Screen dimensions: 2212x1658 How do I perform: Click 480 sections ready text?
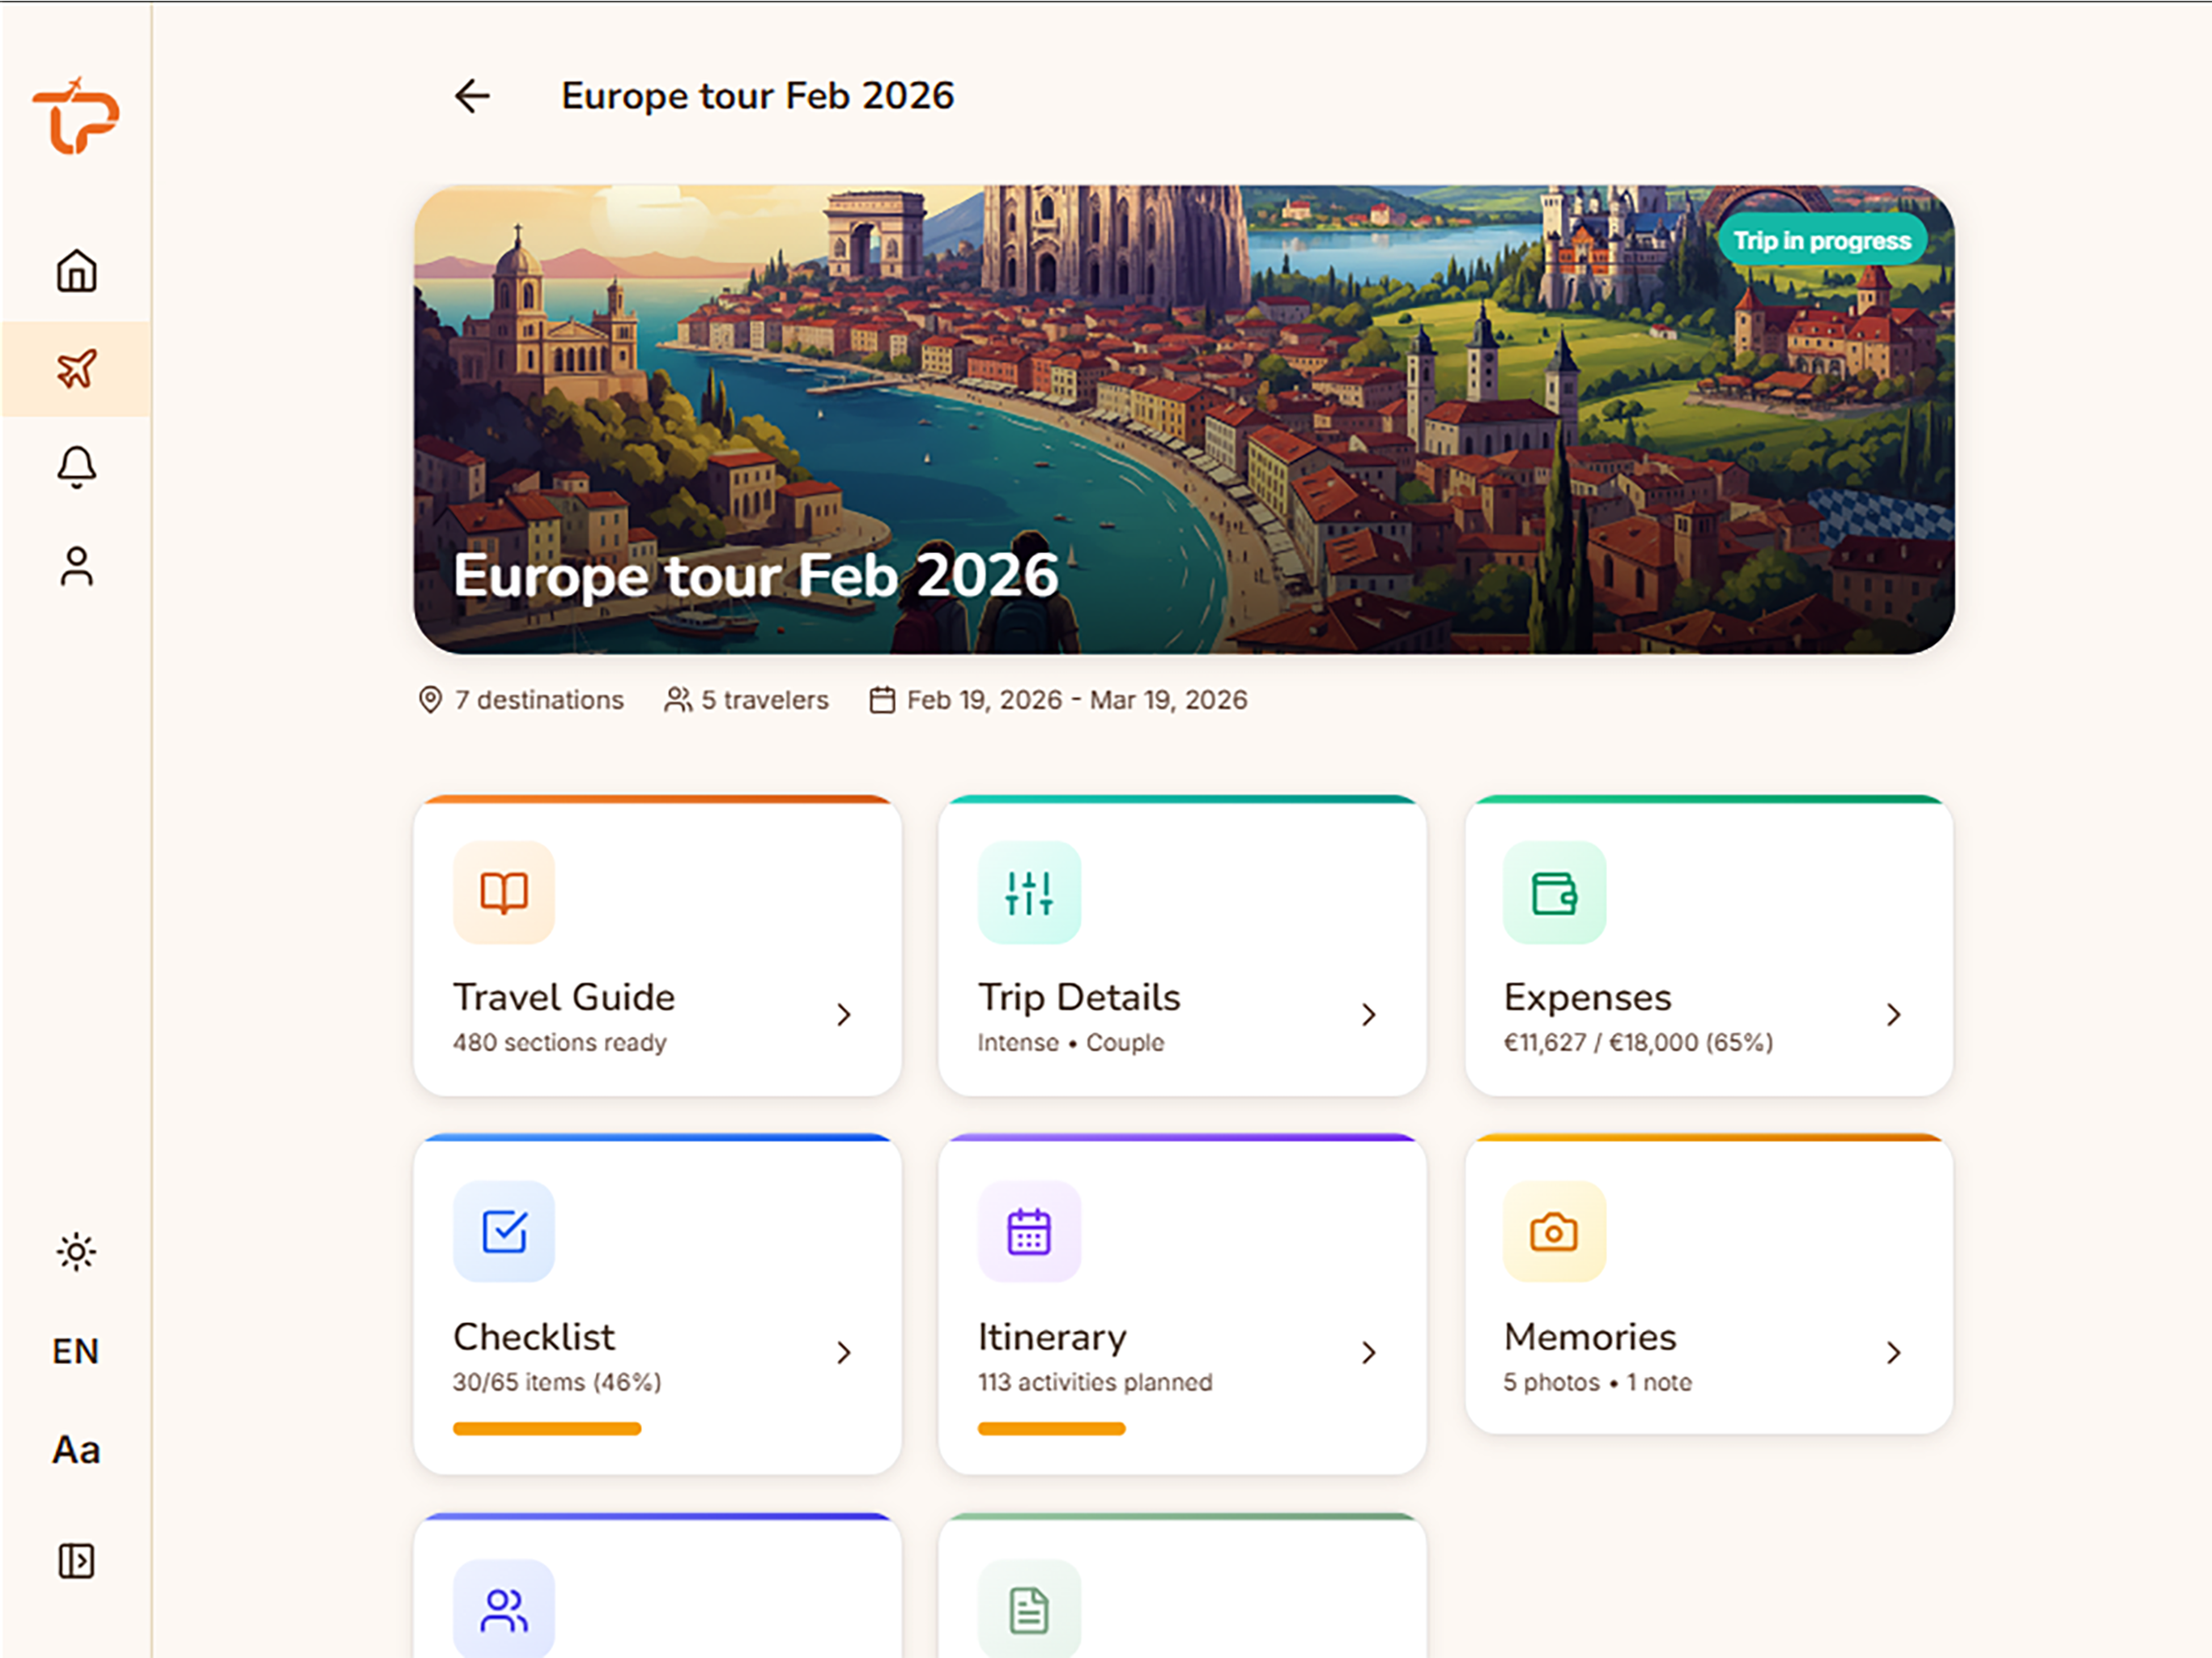(560, 1042)
